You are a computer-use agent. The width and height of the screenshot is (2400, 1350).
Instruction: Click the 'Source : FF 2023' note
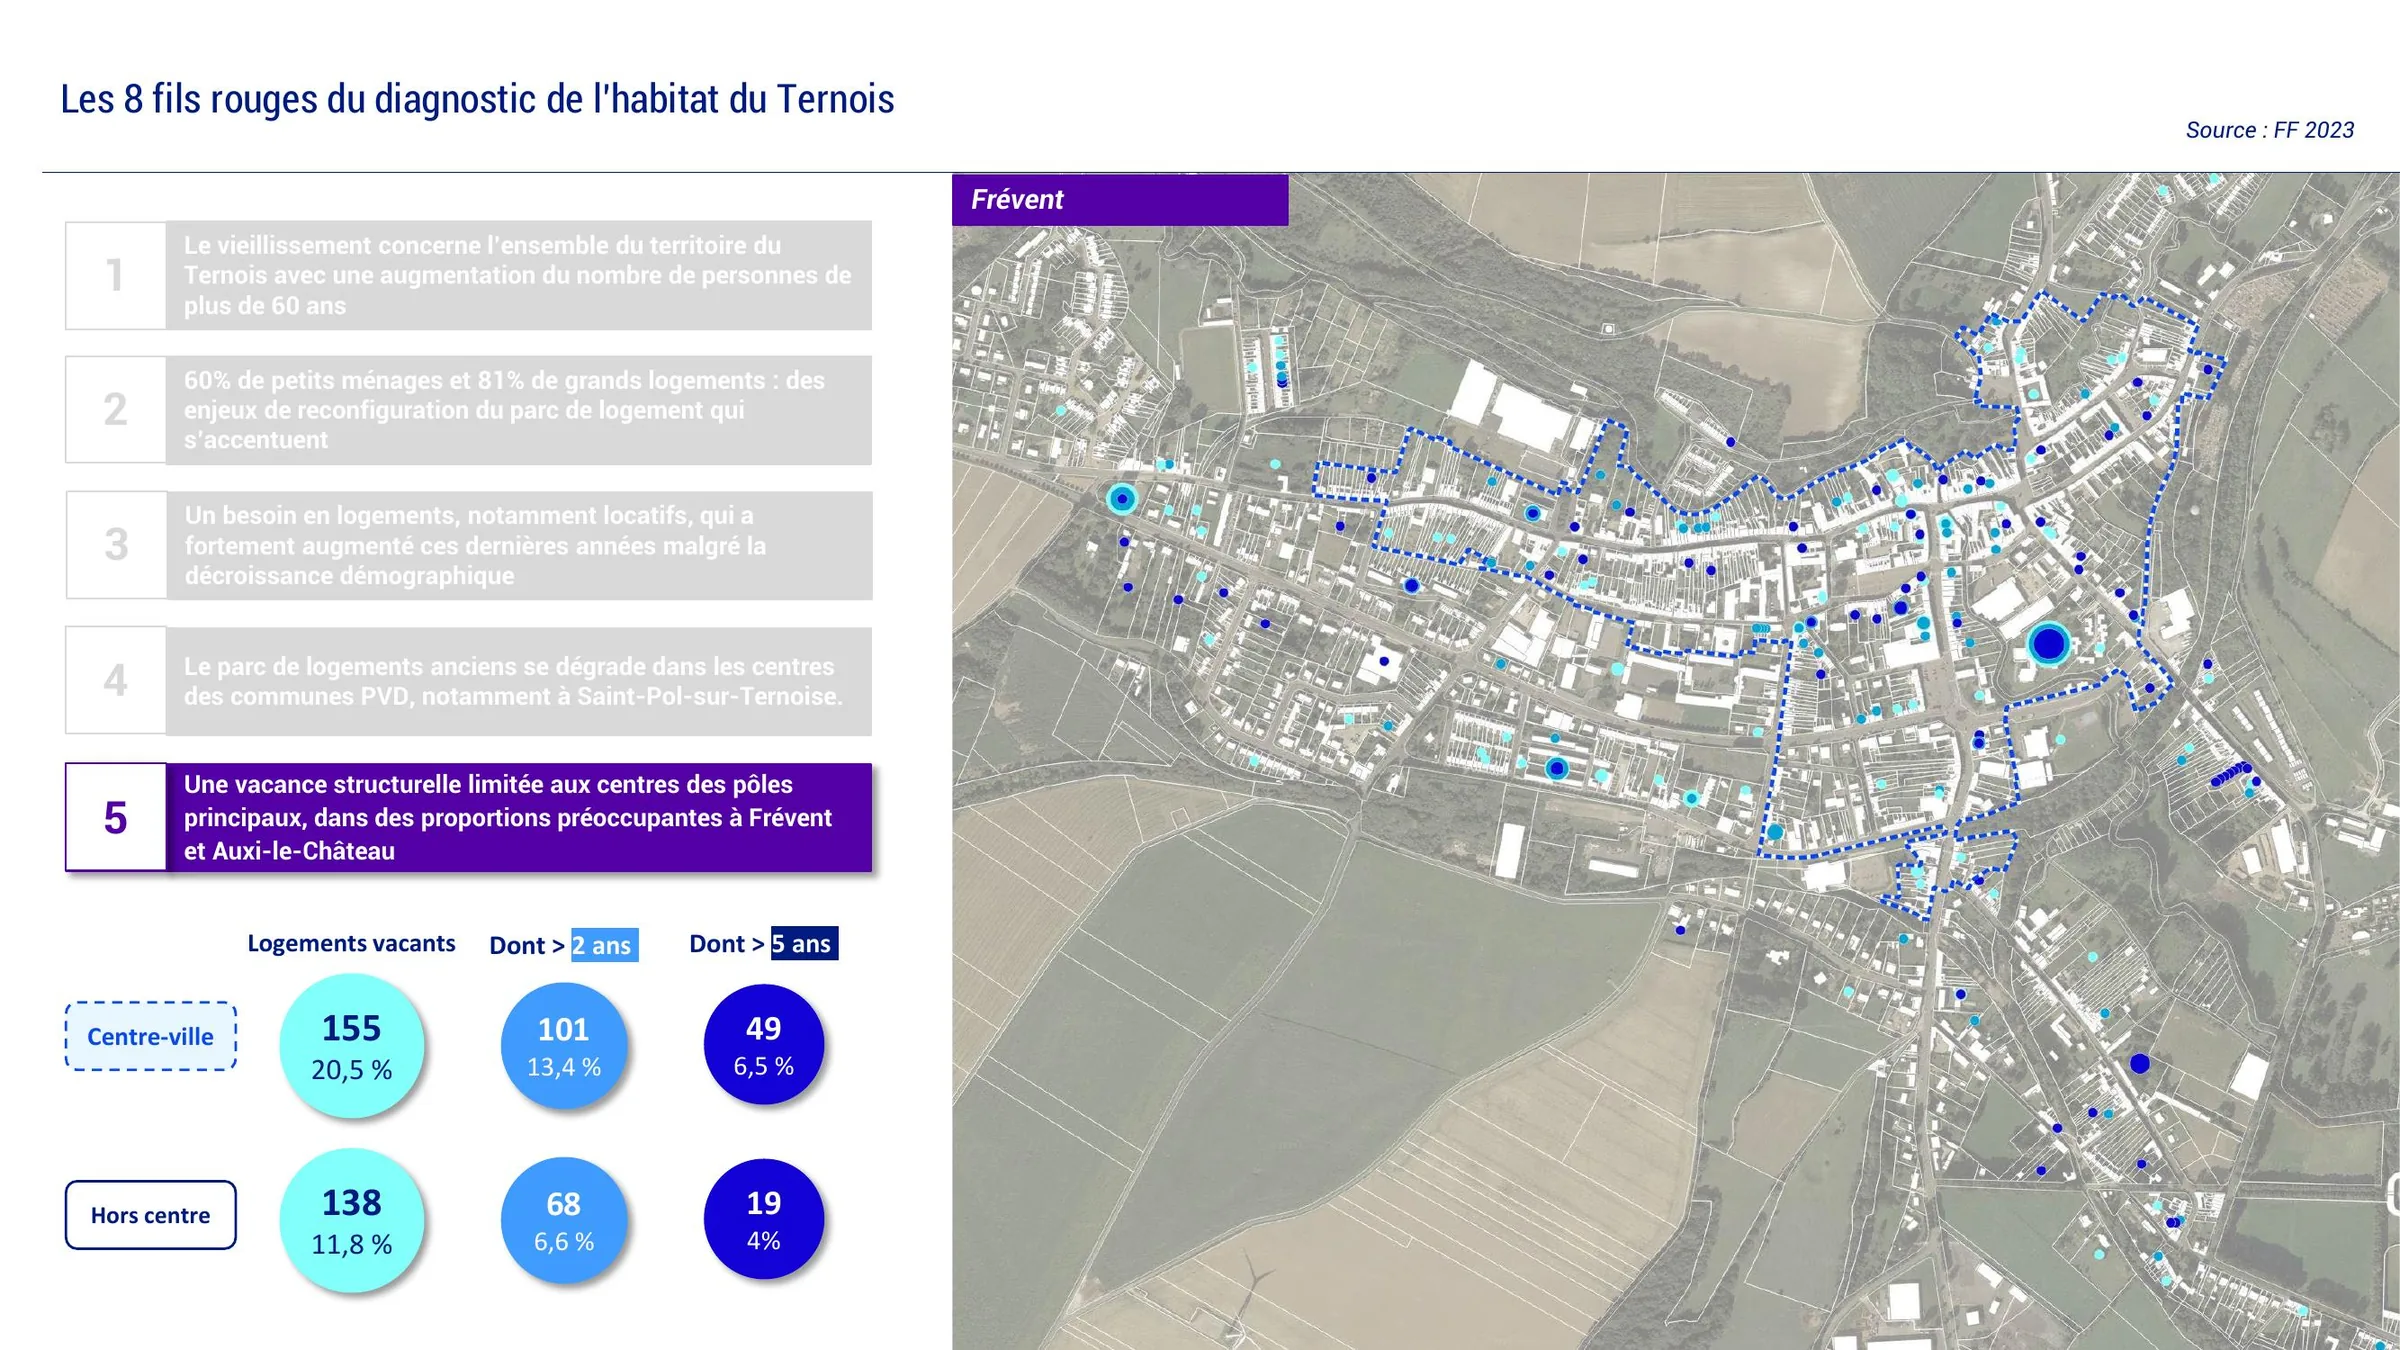click(x=2269, y=130)
